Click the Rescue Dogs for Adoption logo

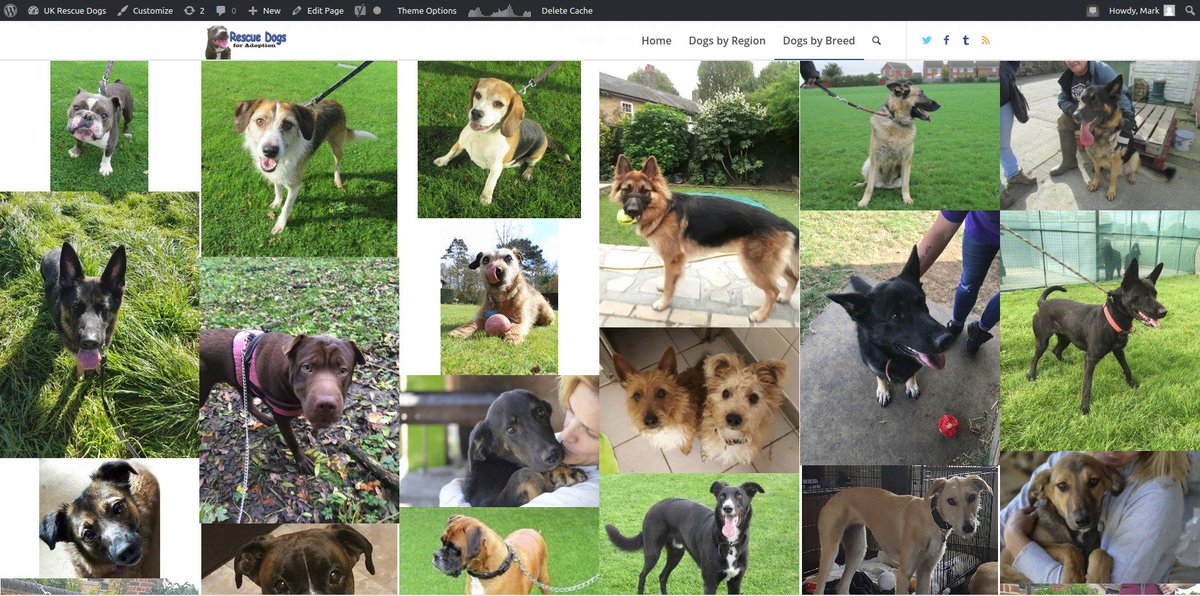(x=246, y=41)
